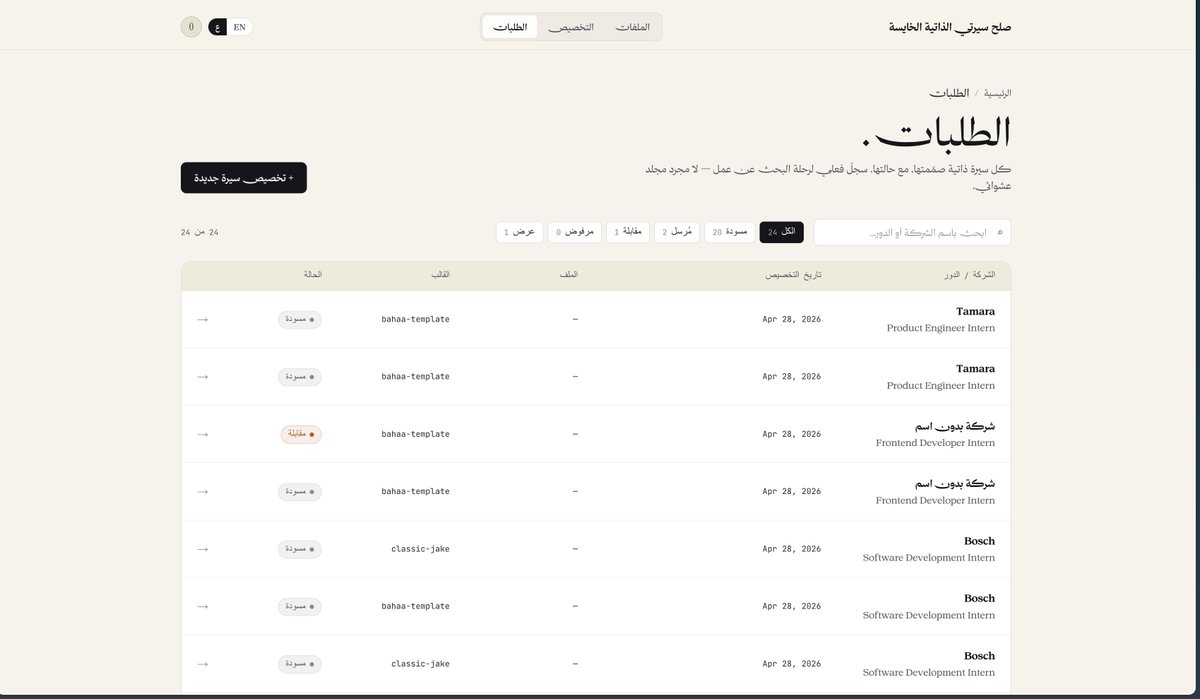The width and height of the screenshot is (1200, 699).
Task: Filter applications by مقابلة 1
Action: pyautogui.click(x=628, y=232)
